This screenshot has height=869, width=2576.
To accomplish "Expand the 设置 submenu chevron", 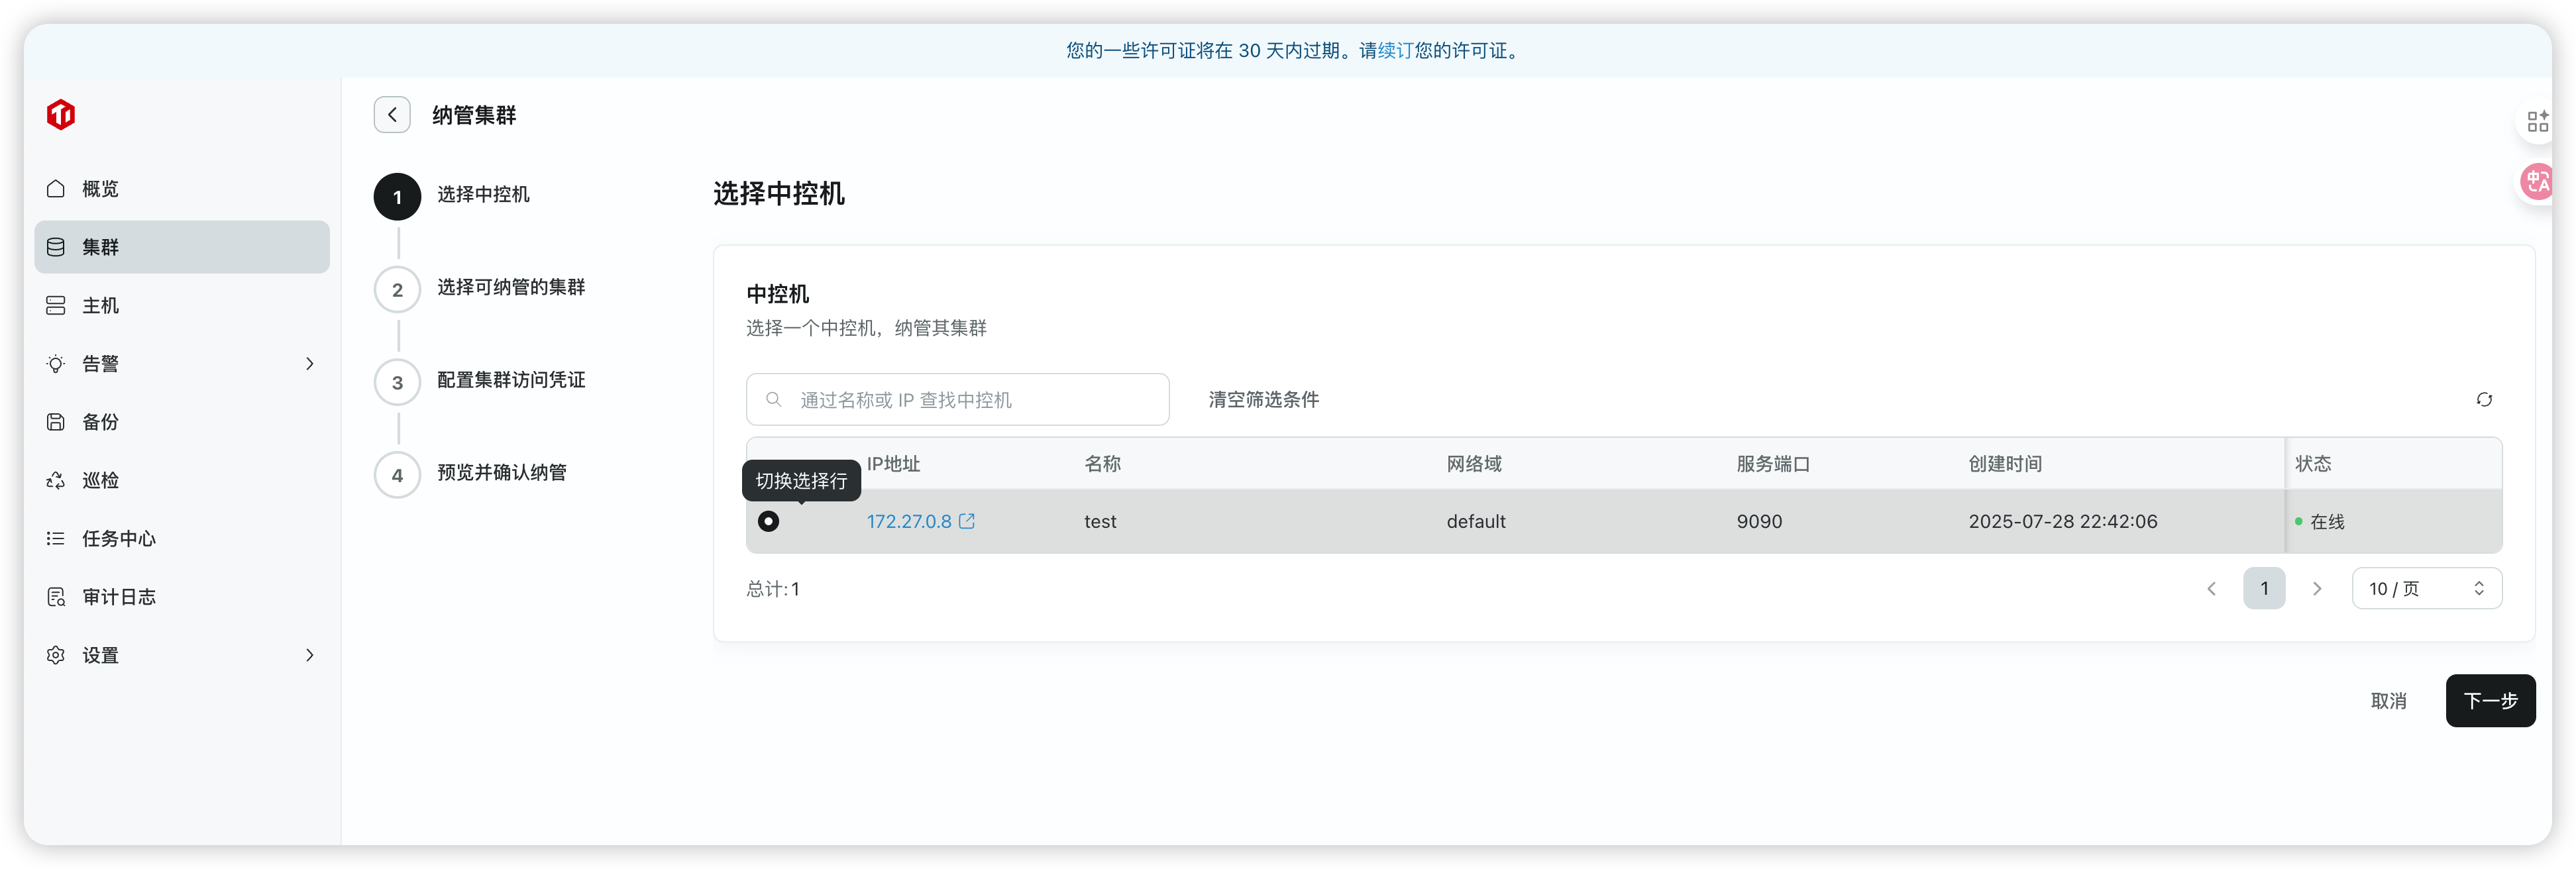I will pos(309,655).
